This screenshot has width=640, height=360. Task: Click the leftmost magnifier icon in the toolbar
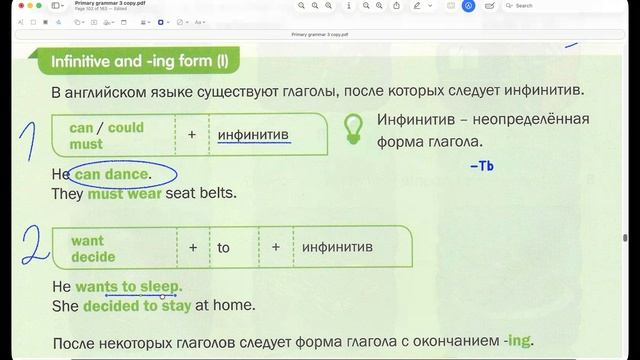pos(301,5)
